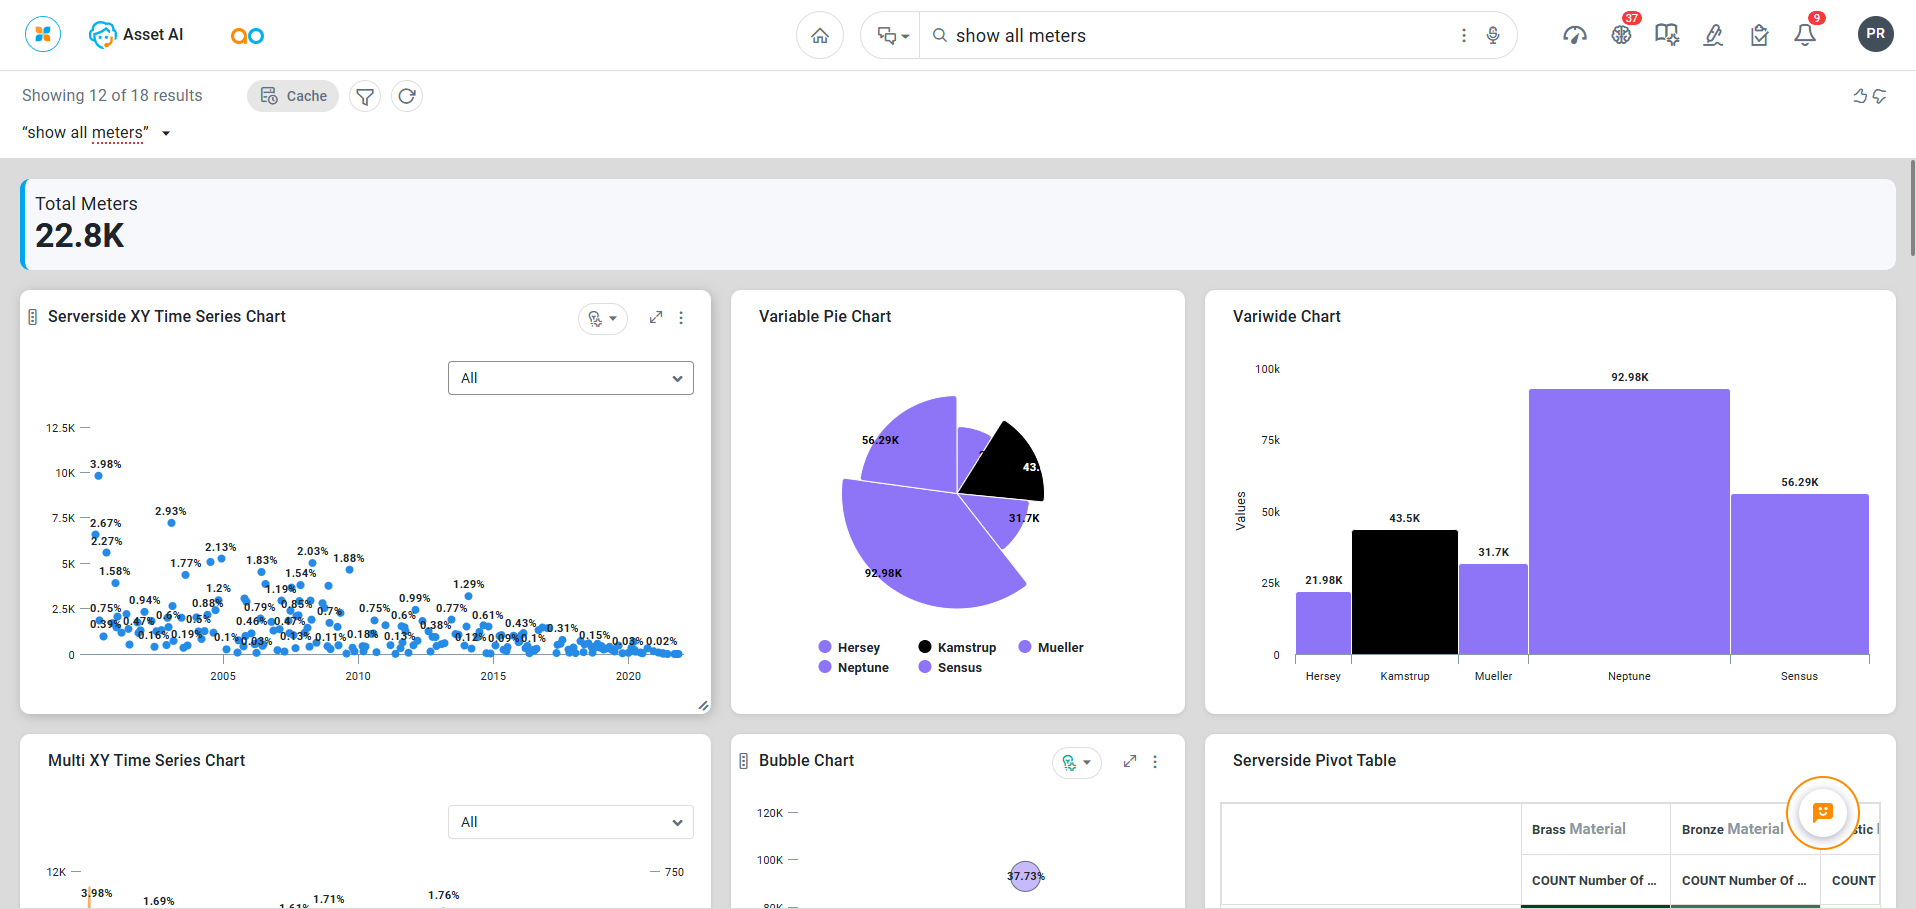The height and width of the screenshot is (909, 1916).
Task: Expand the "show all meters" query dropdown
Action: pos(166,133)
